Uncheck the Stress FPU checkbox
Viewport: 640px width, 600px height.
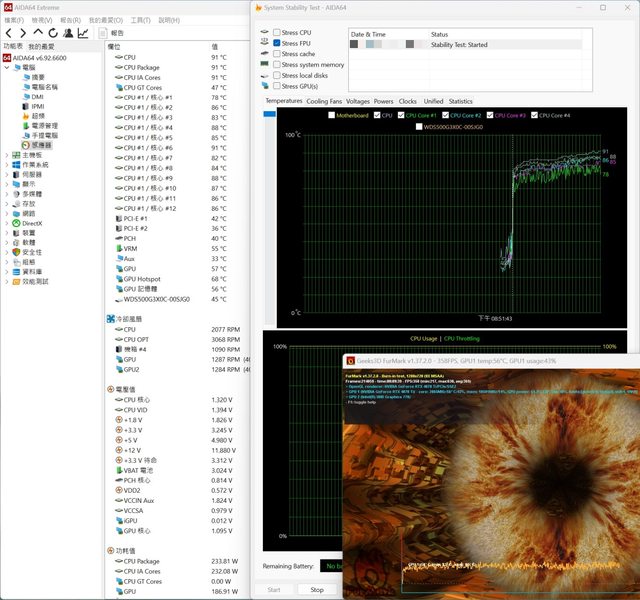pyautogui.click(x=277, y=44)
